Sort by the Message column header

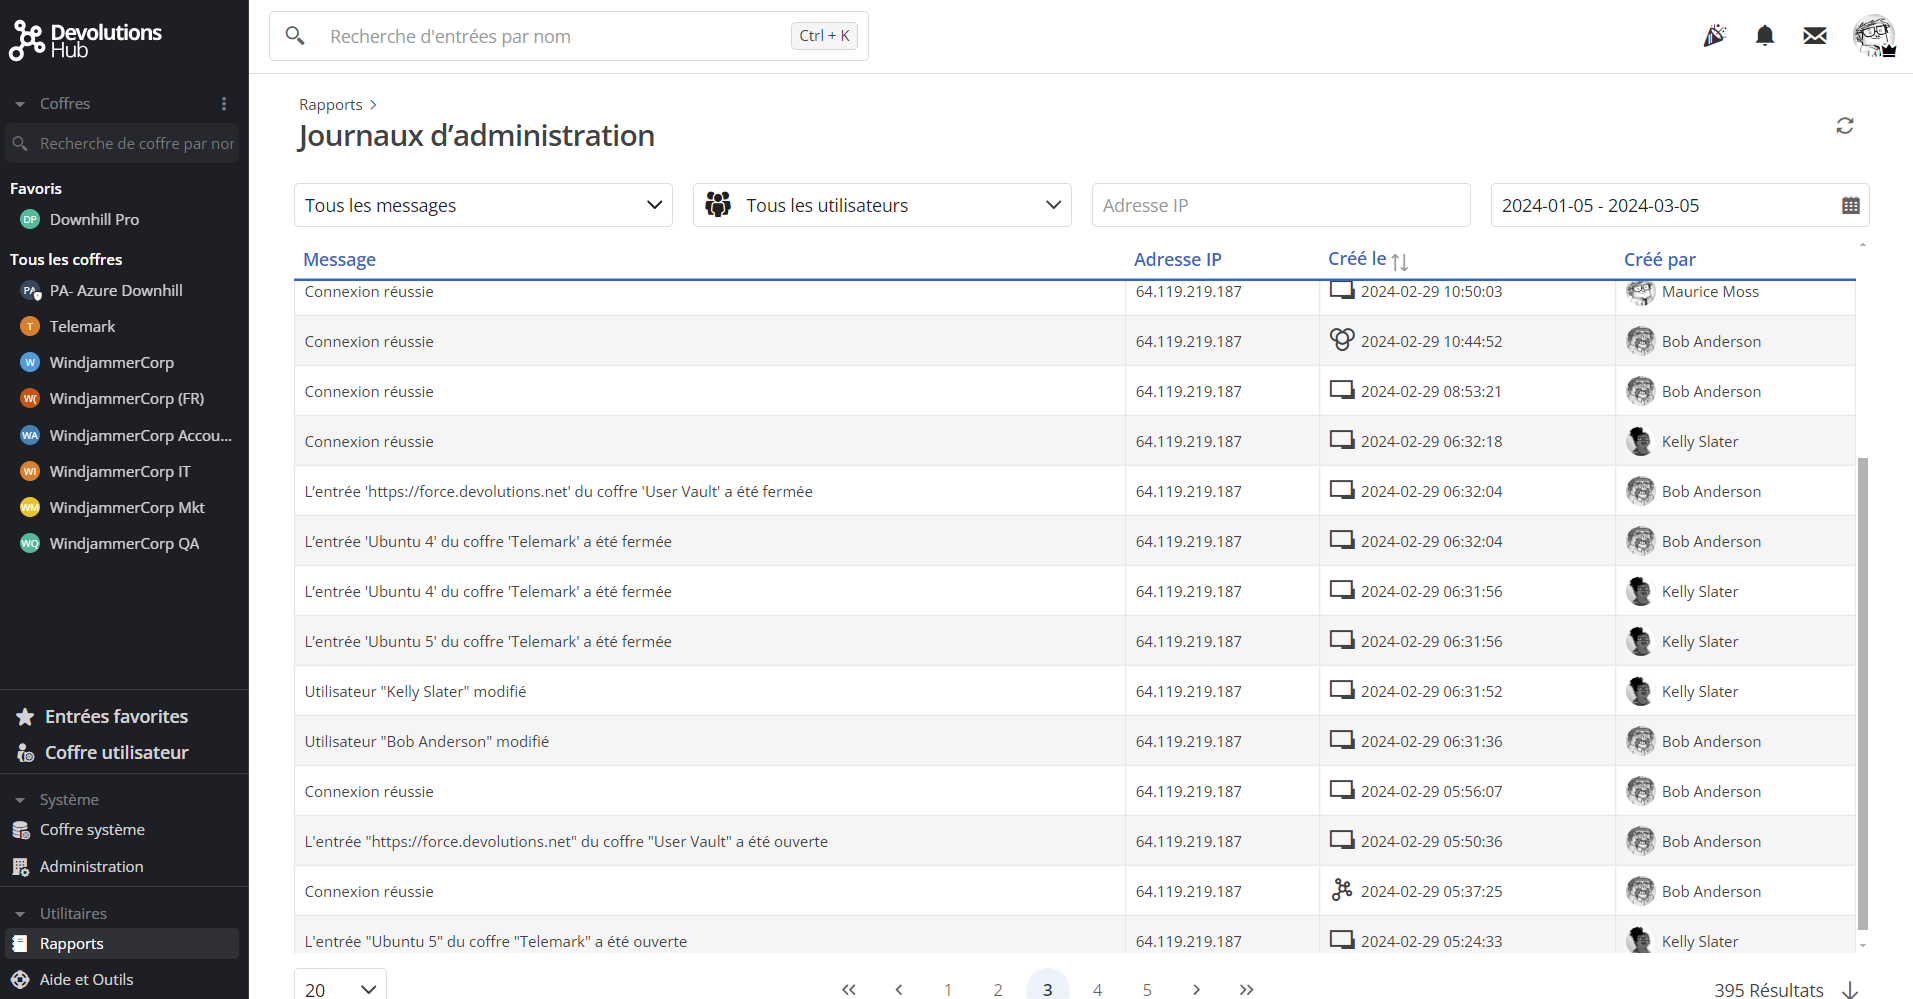click(339, 259)
